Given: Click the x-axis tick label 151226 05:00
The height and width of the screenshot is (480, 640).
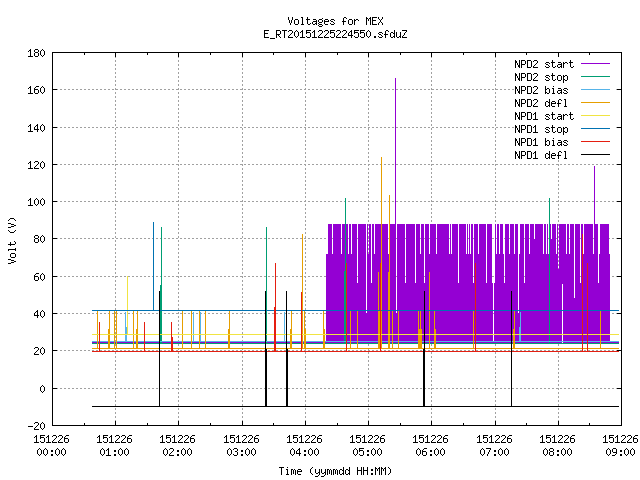Looking at the screenshot, I should point(367,446).
